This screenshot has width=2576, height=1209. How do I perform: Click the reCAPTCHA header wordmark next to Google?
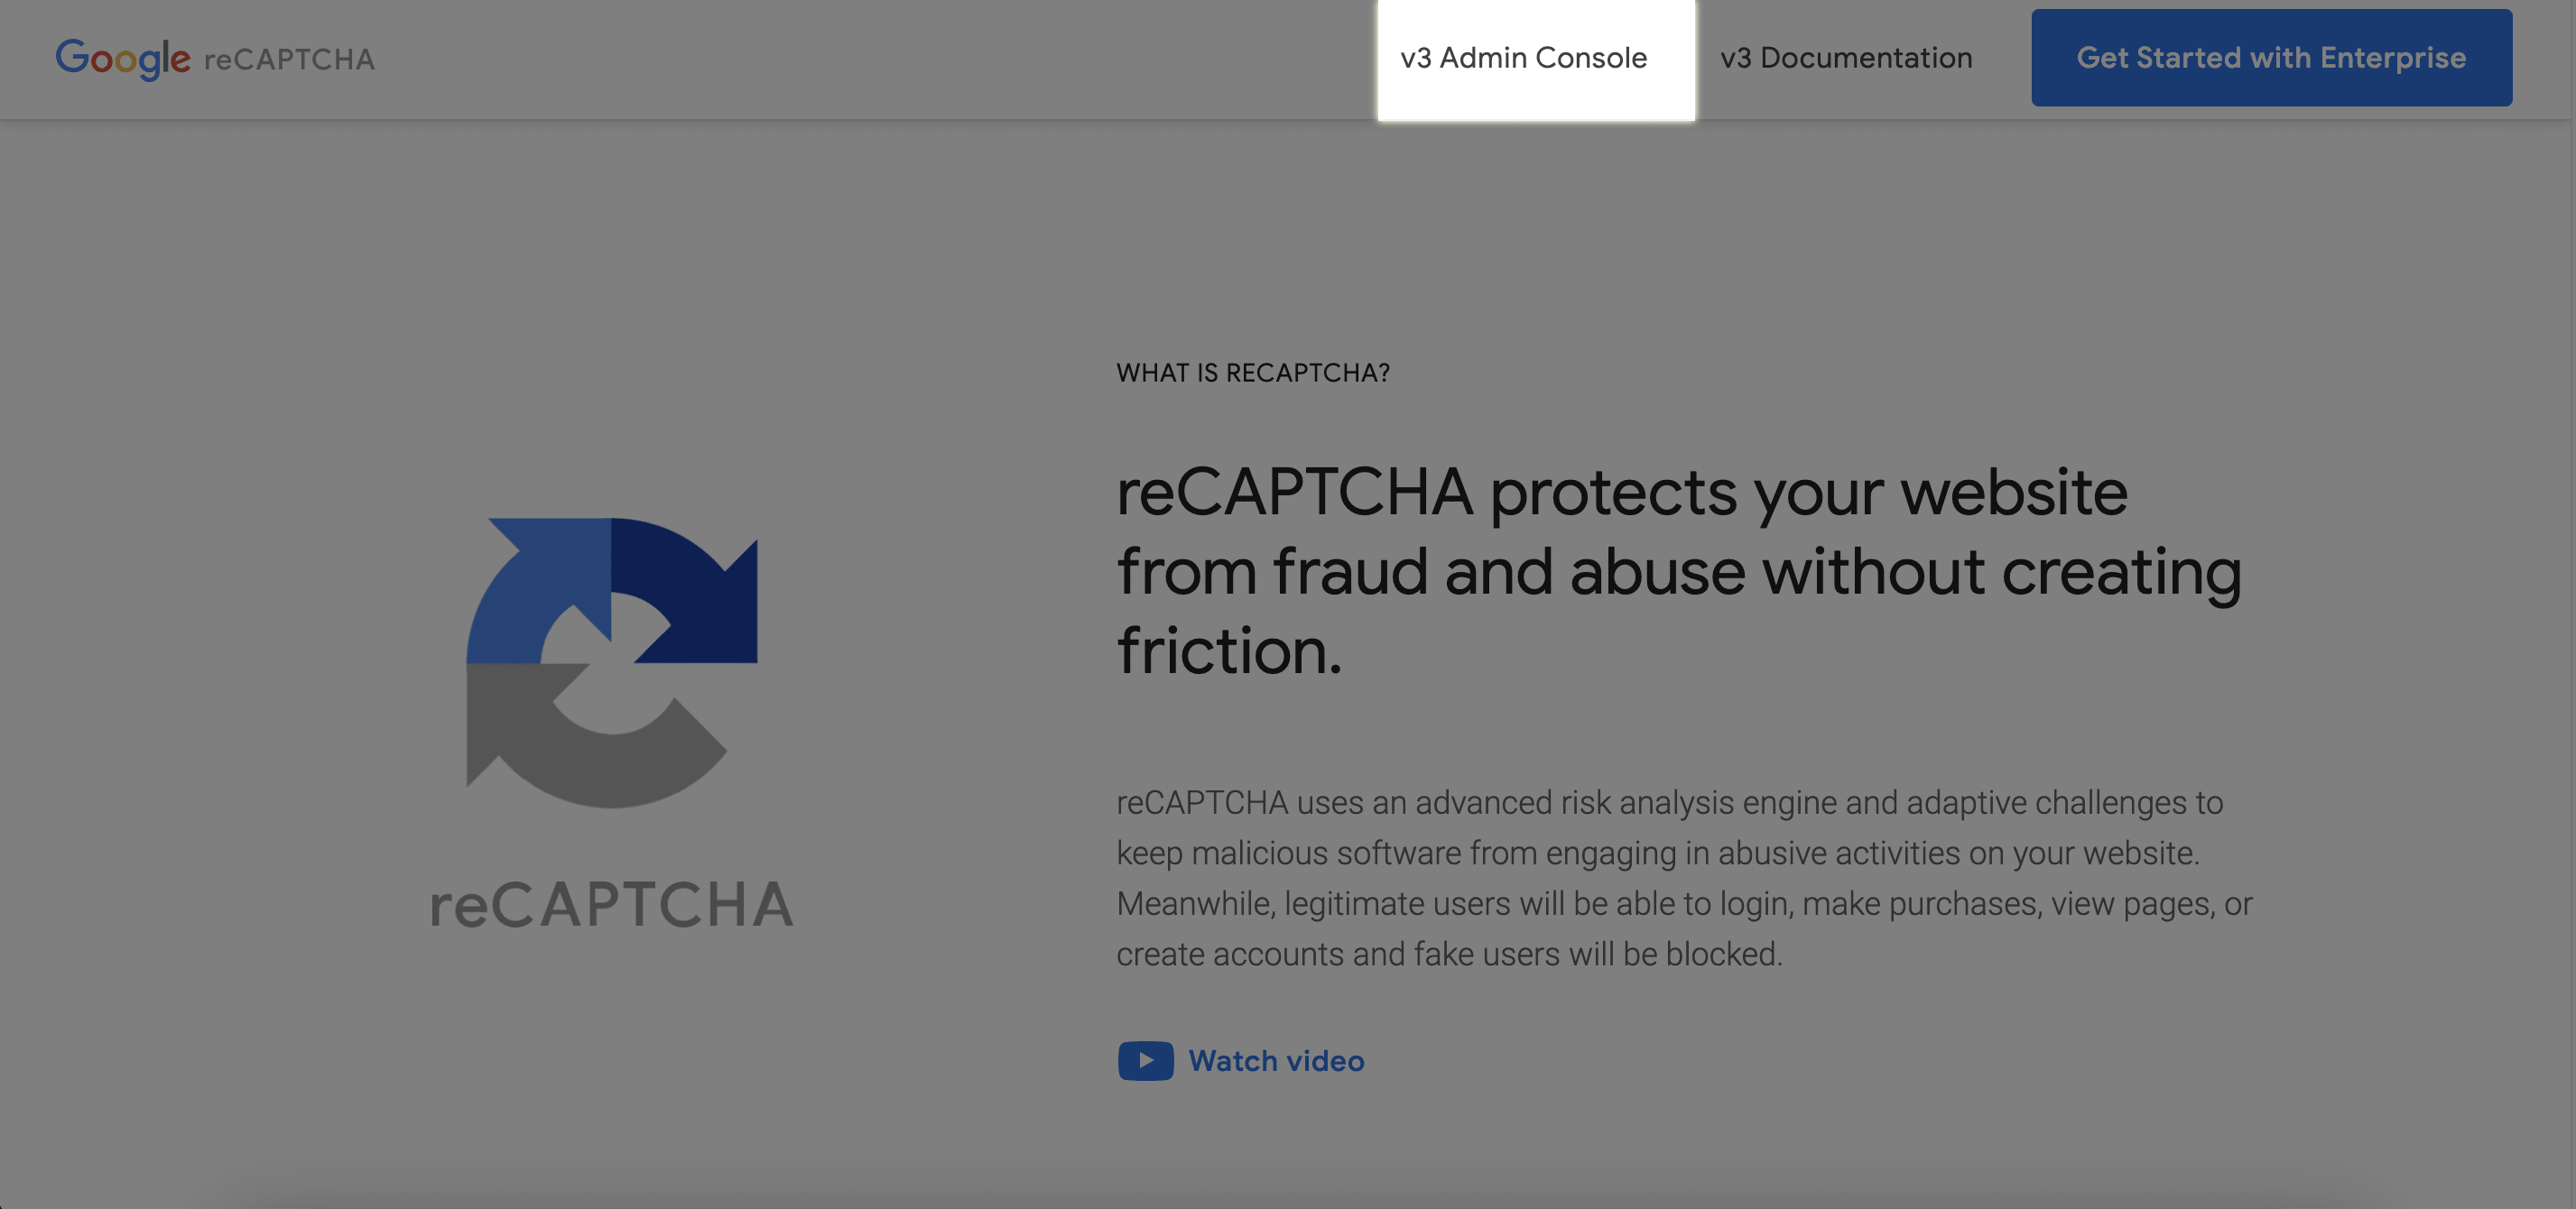[x=289, y=60]
